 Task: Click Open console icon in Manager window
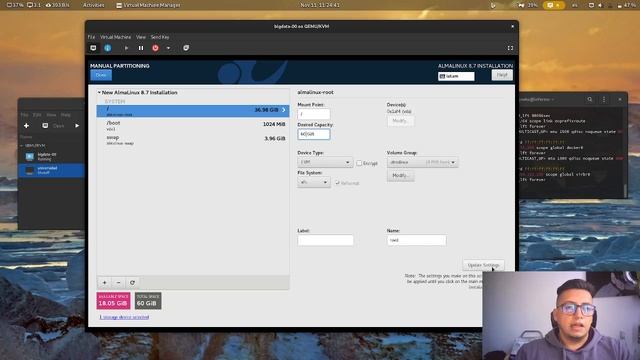(45, 126)
